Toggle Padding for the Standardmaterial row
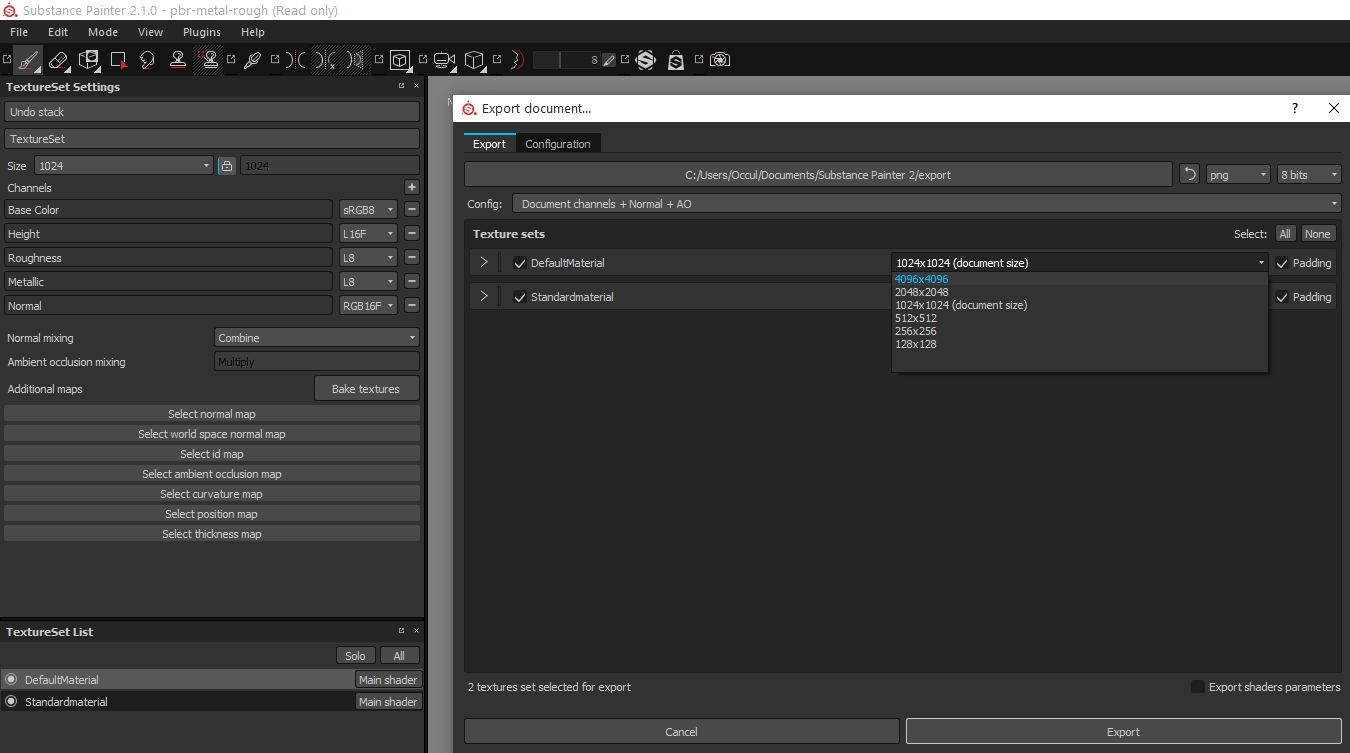 click(1282, 297)
